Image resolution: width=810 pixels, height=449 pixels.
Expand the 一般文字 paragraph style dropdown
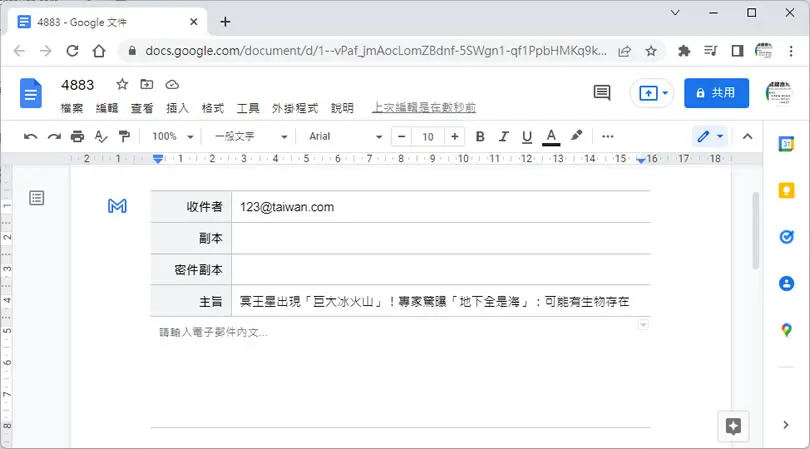251,136
